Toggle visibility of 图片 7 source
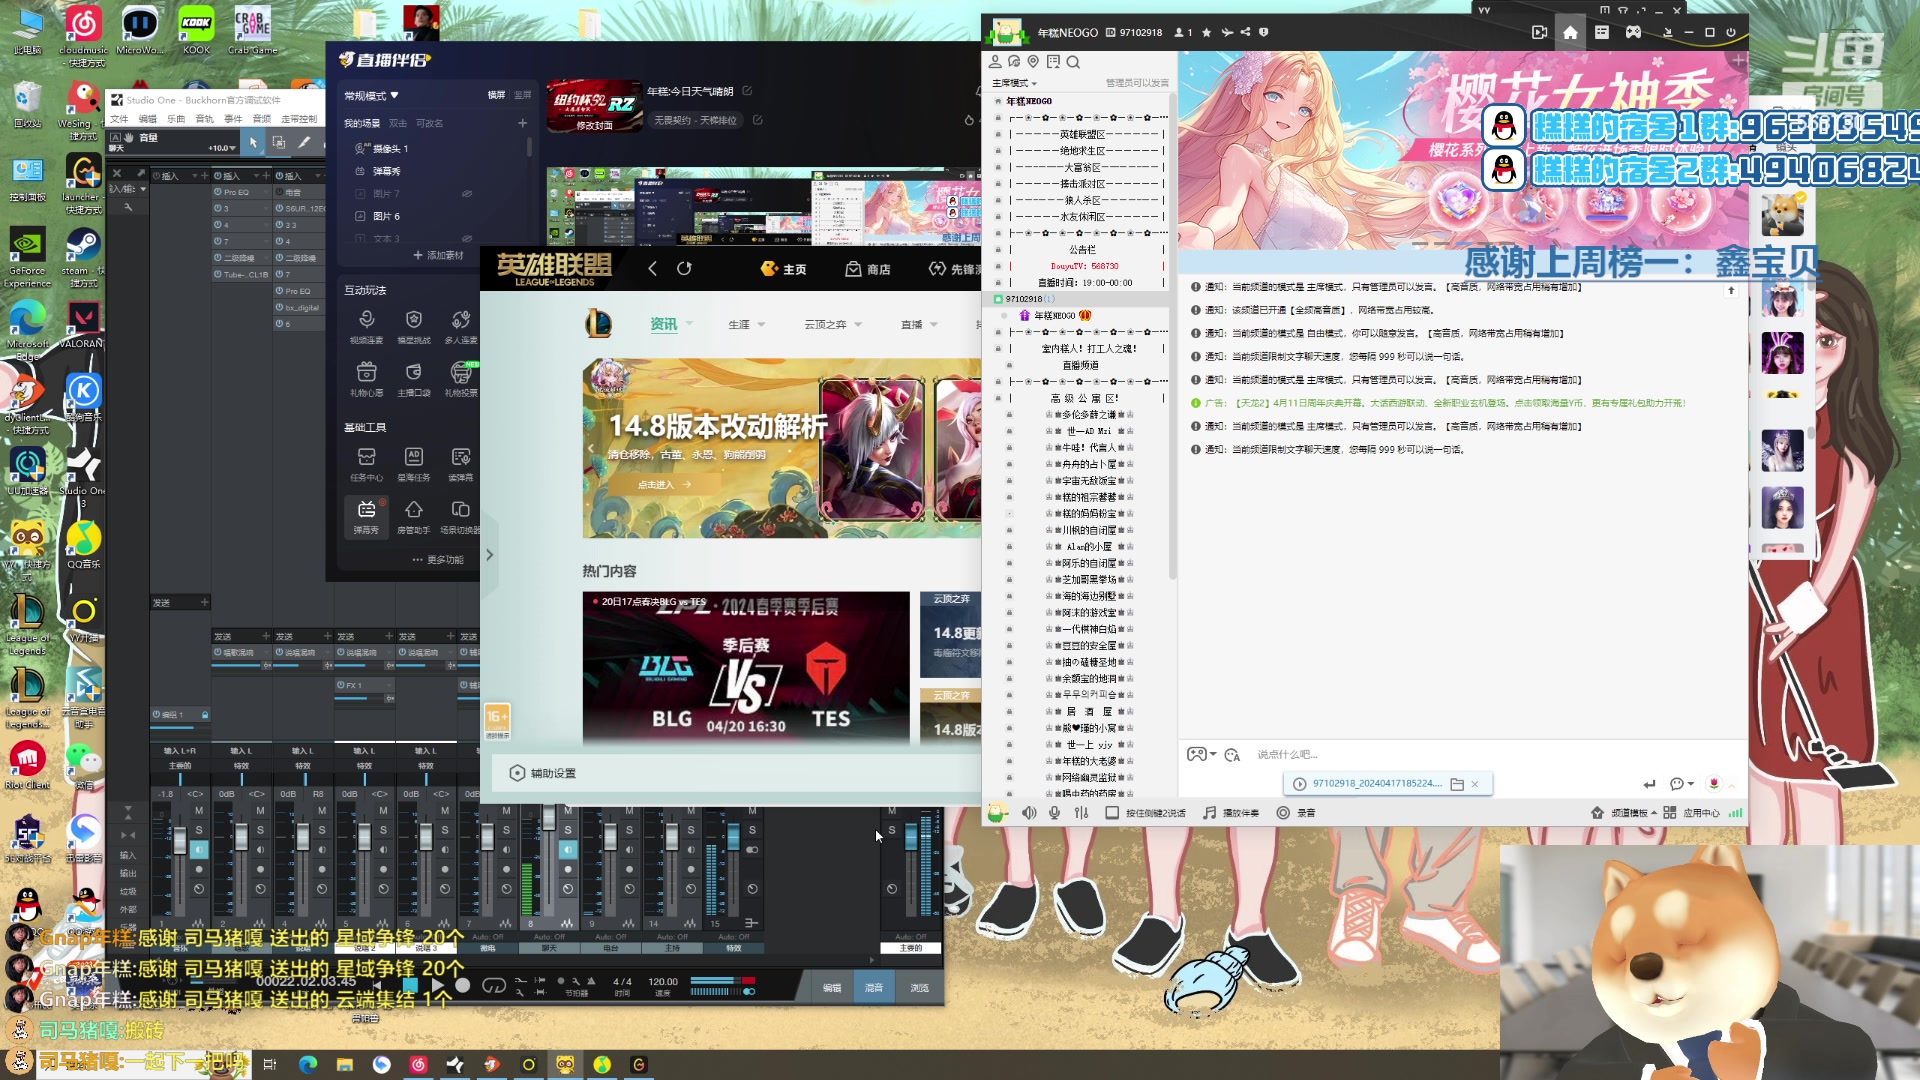This screenshot has height=1080, width=1920. (466, 194)
